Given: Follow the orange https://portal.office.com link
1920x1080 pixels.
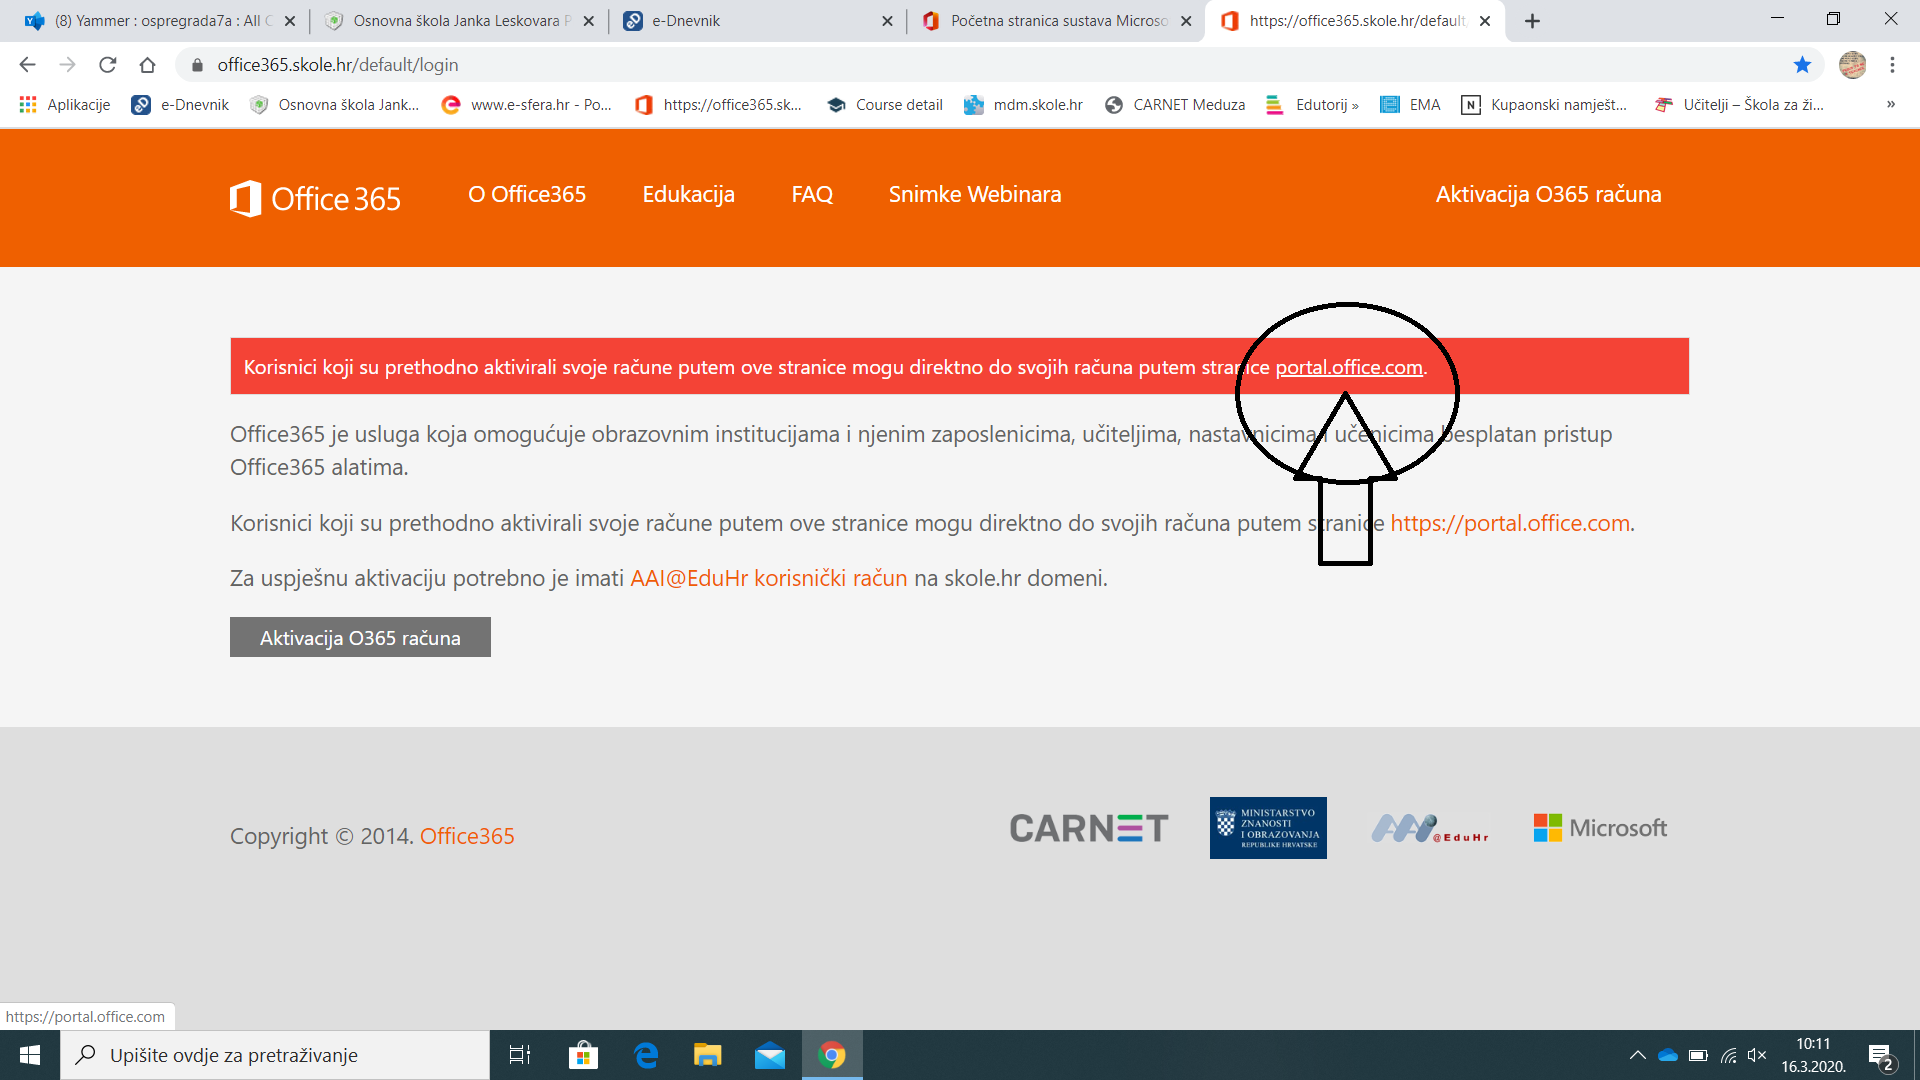Looking at the screenshot, I should (x=1509, y=523).
